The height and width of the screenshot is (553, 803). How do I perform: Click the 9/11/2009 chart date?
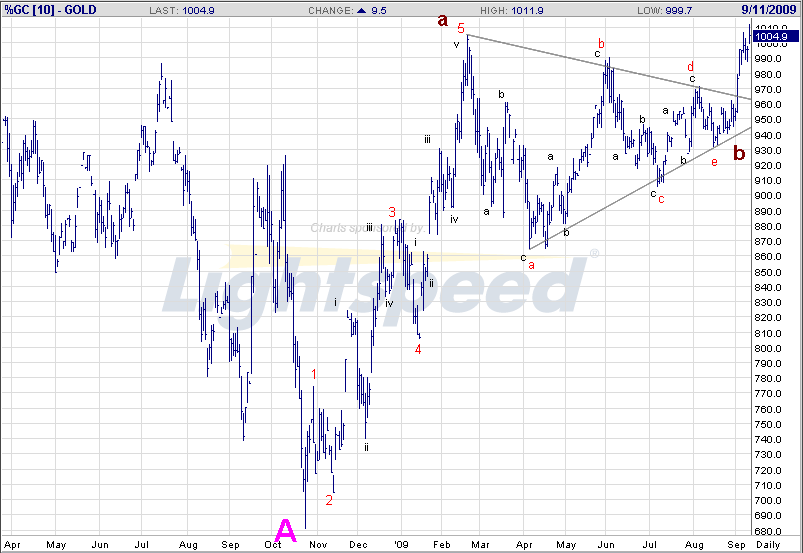click(x=769, y=9)
